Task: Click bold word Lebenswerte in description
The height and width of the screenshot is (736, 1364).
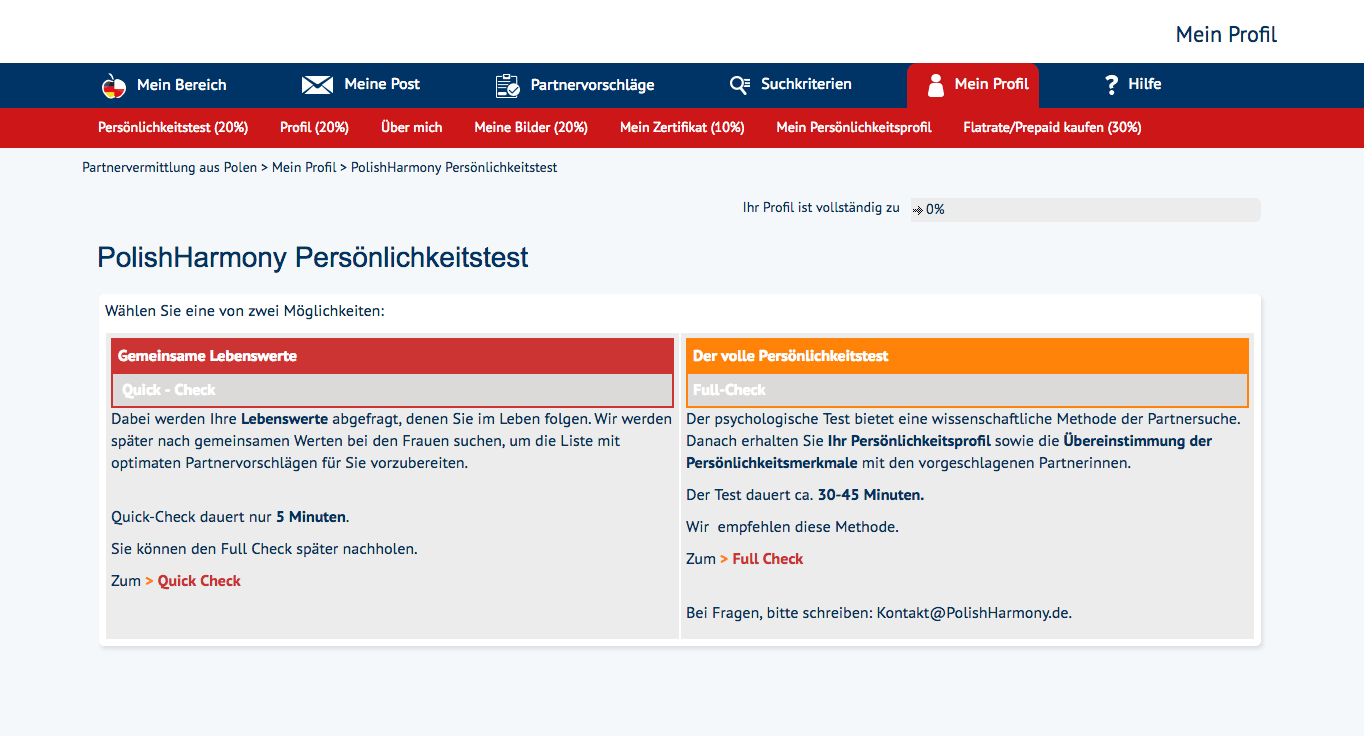Action: click(x=284, y=419)
